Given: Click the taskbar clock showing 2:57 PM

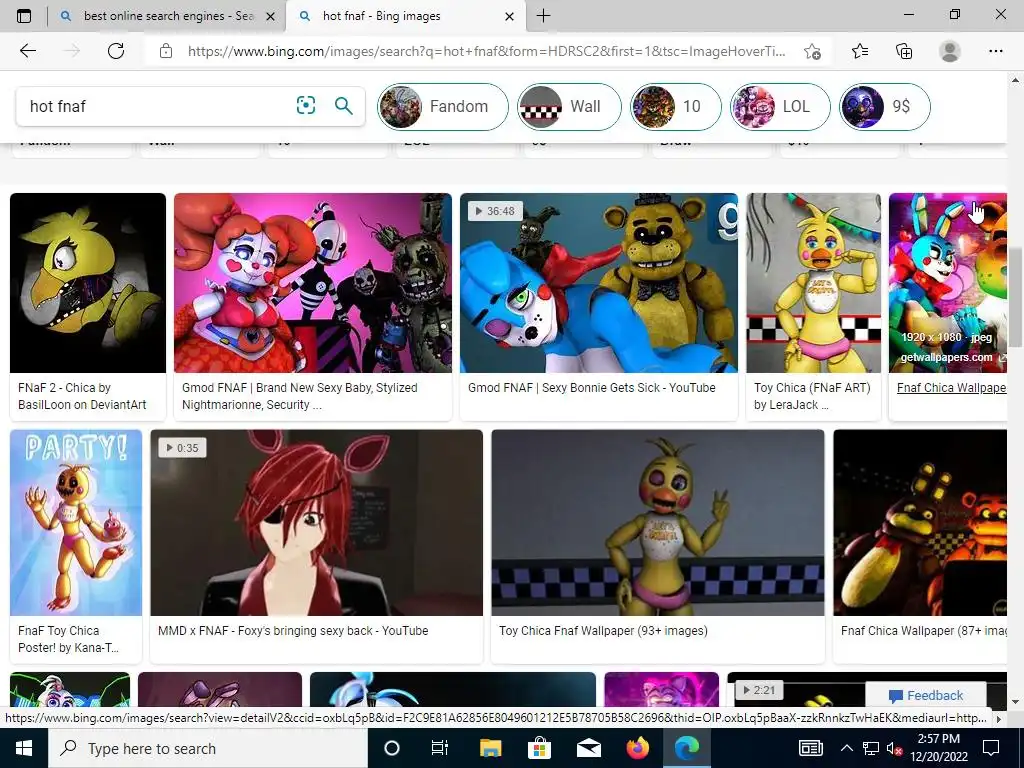Looking at the screenshot, I should tap(938, 748).
